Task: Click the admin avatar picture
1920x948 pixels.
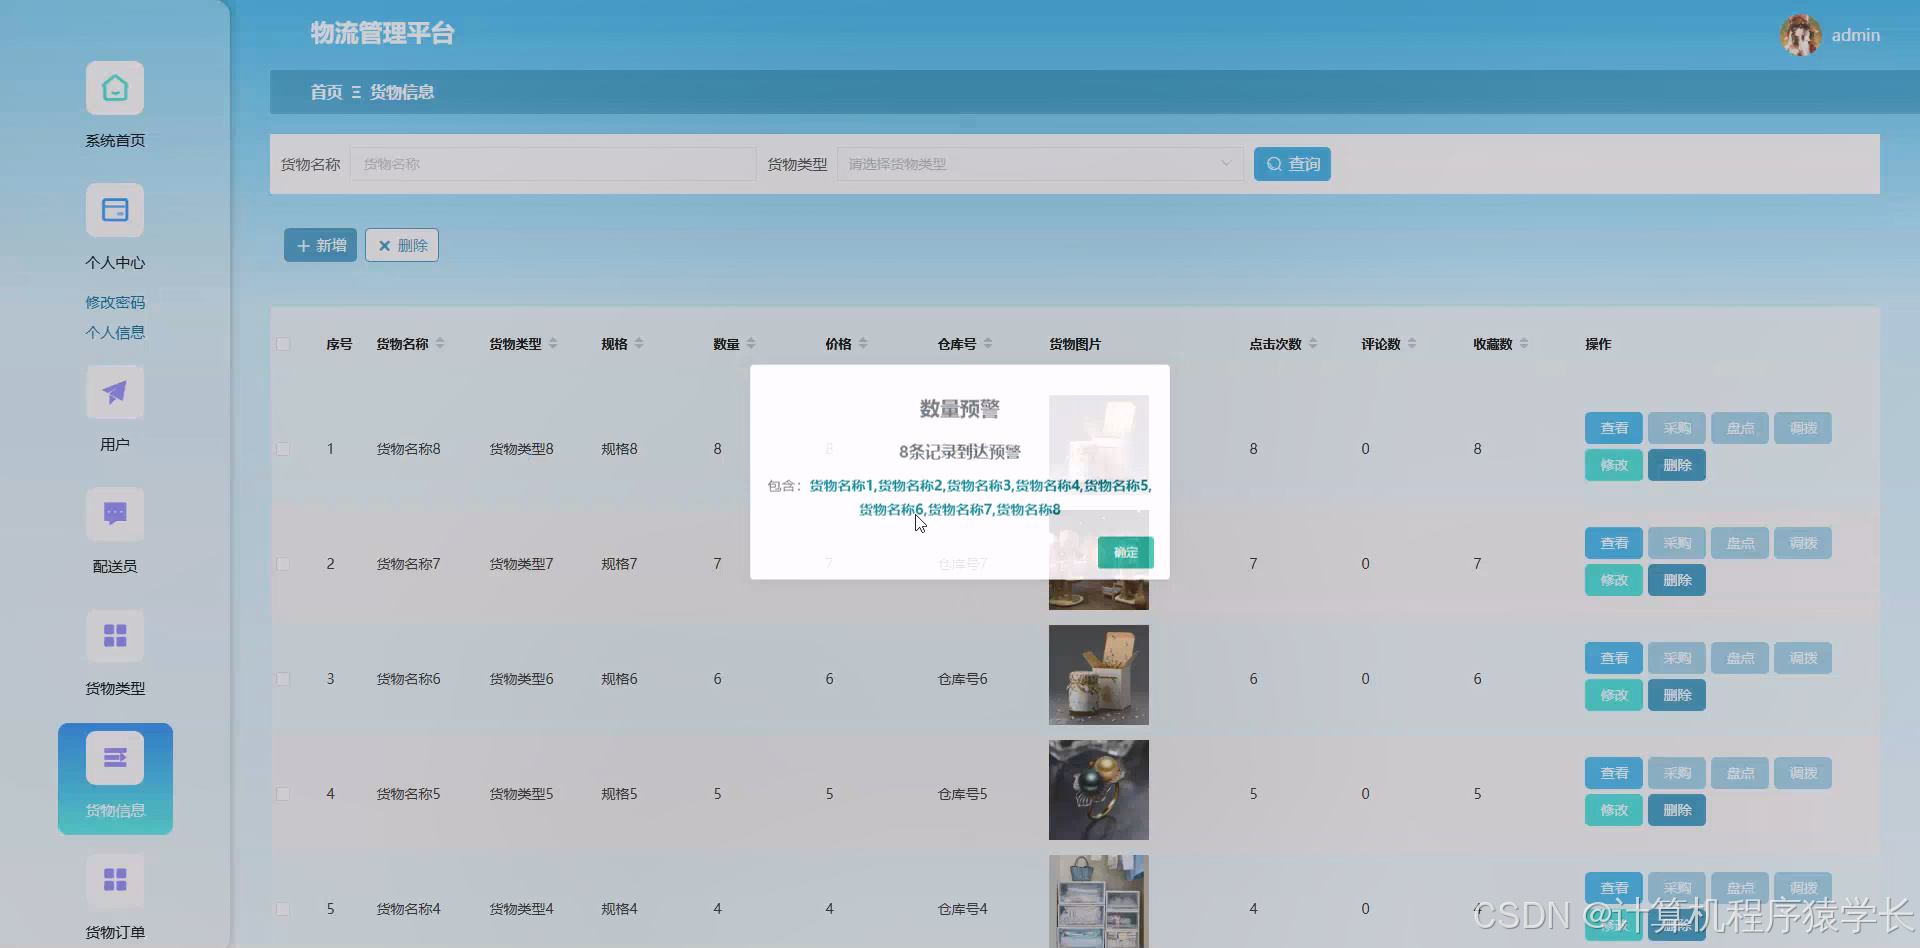Action: click(x=1800, y=35)
